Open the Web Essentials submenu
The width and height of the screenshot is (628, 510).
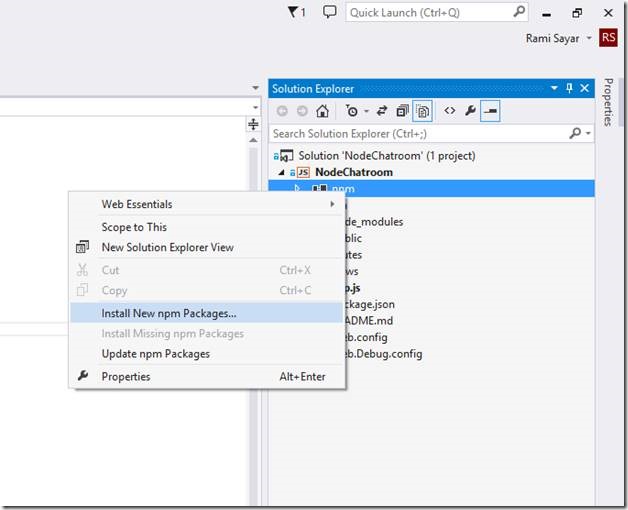(x=207, y=204)
